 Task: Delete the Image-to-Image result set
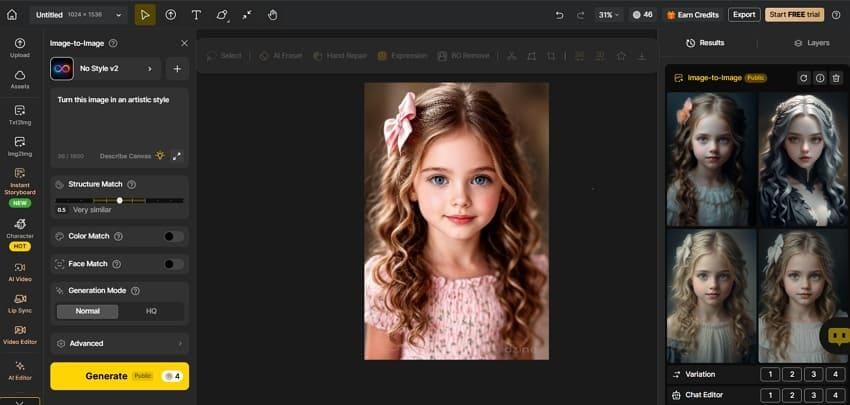click(836, 78)
